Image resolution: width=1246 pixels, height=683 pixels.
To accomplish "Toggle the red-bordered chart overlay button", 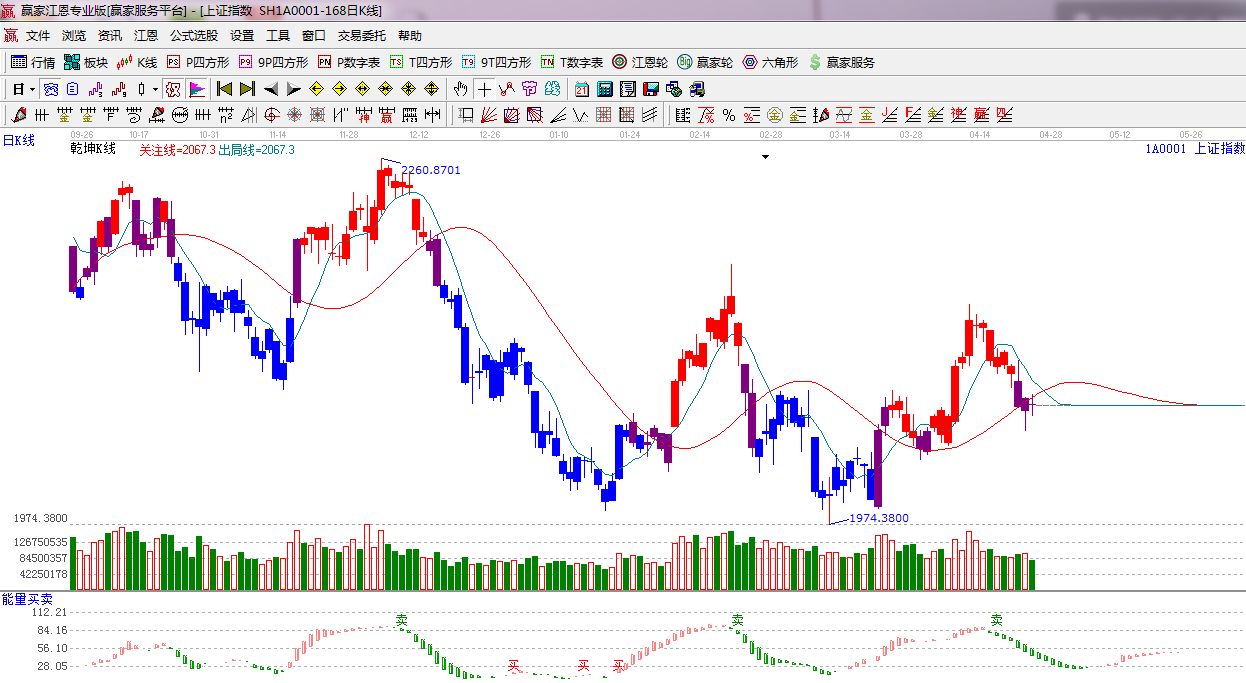I will point(173,89).
